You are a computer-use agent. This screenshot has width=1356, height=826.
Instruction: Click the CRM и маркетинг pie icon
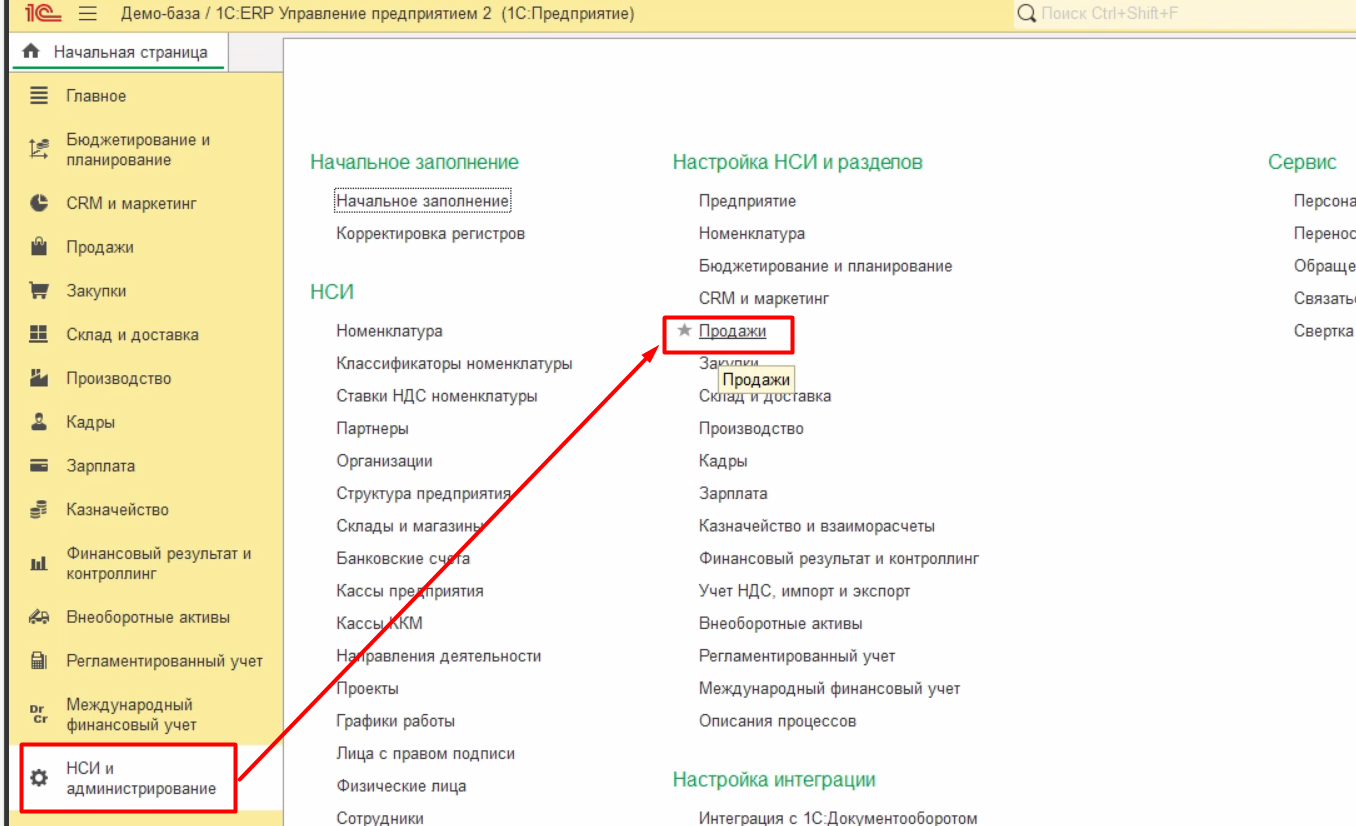pyautogui.click(x=39, y=203)
